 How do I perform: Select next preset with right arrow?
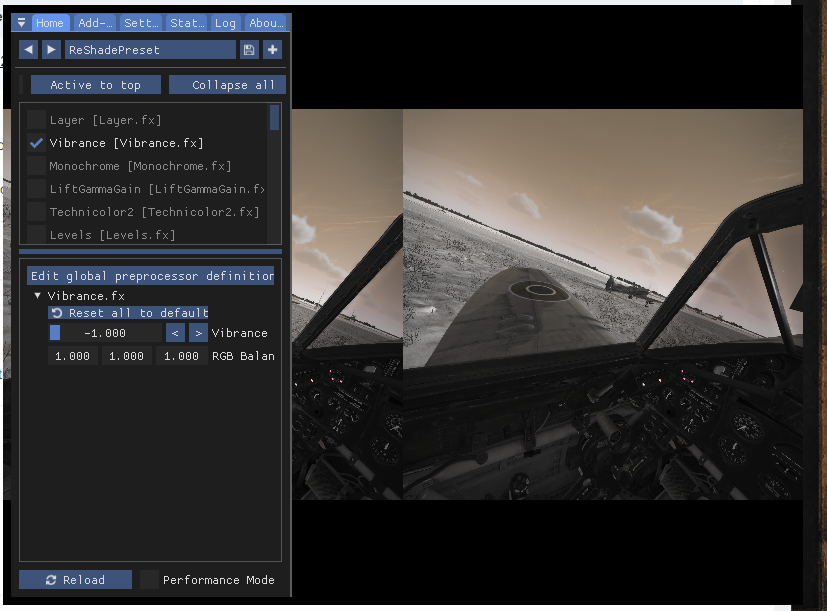pyautogui.click(x=51, y=50)
